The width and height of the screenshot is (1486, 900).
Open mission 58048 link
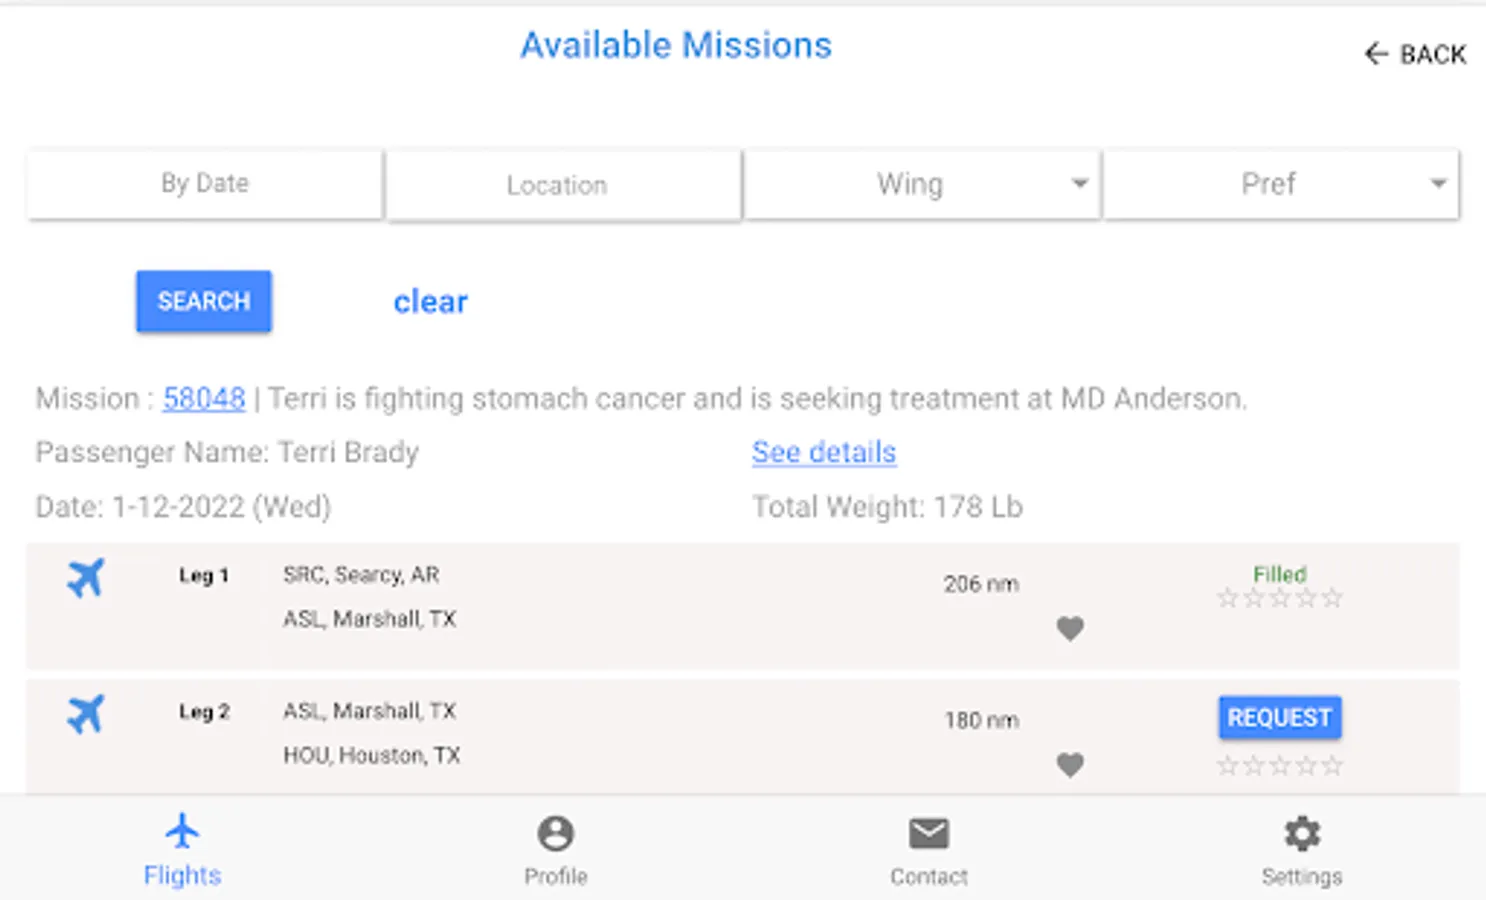pyautogui.click(x=204, y=399)
